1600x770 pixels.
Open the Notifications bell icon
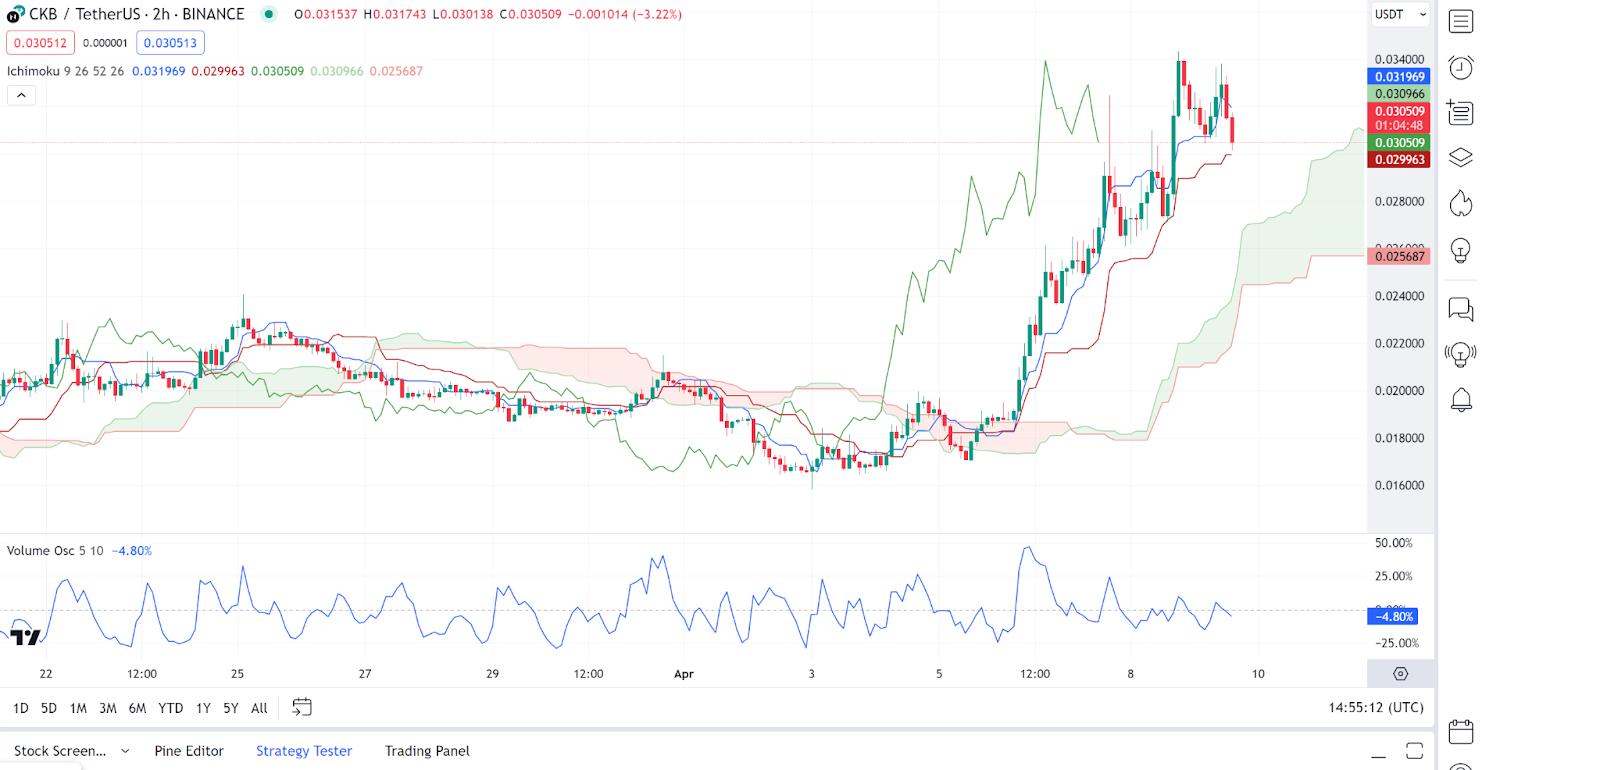[1461, 400]
